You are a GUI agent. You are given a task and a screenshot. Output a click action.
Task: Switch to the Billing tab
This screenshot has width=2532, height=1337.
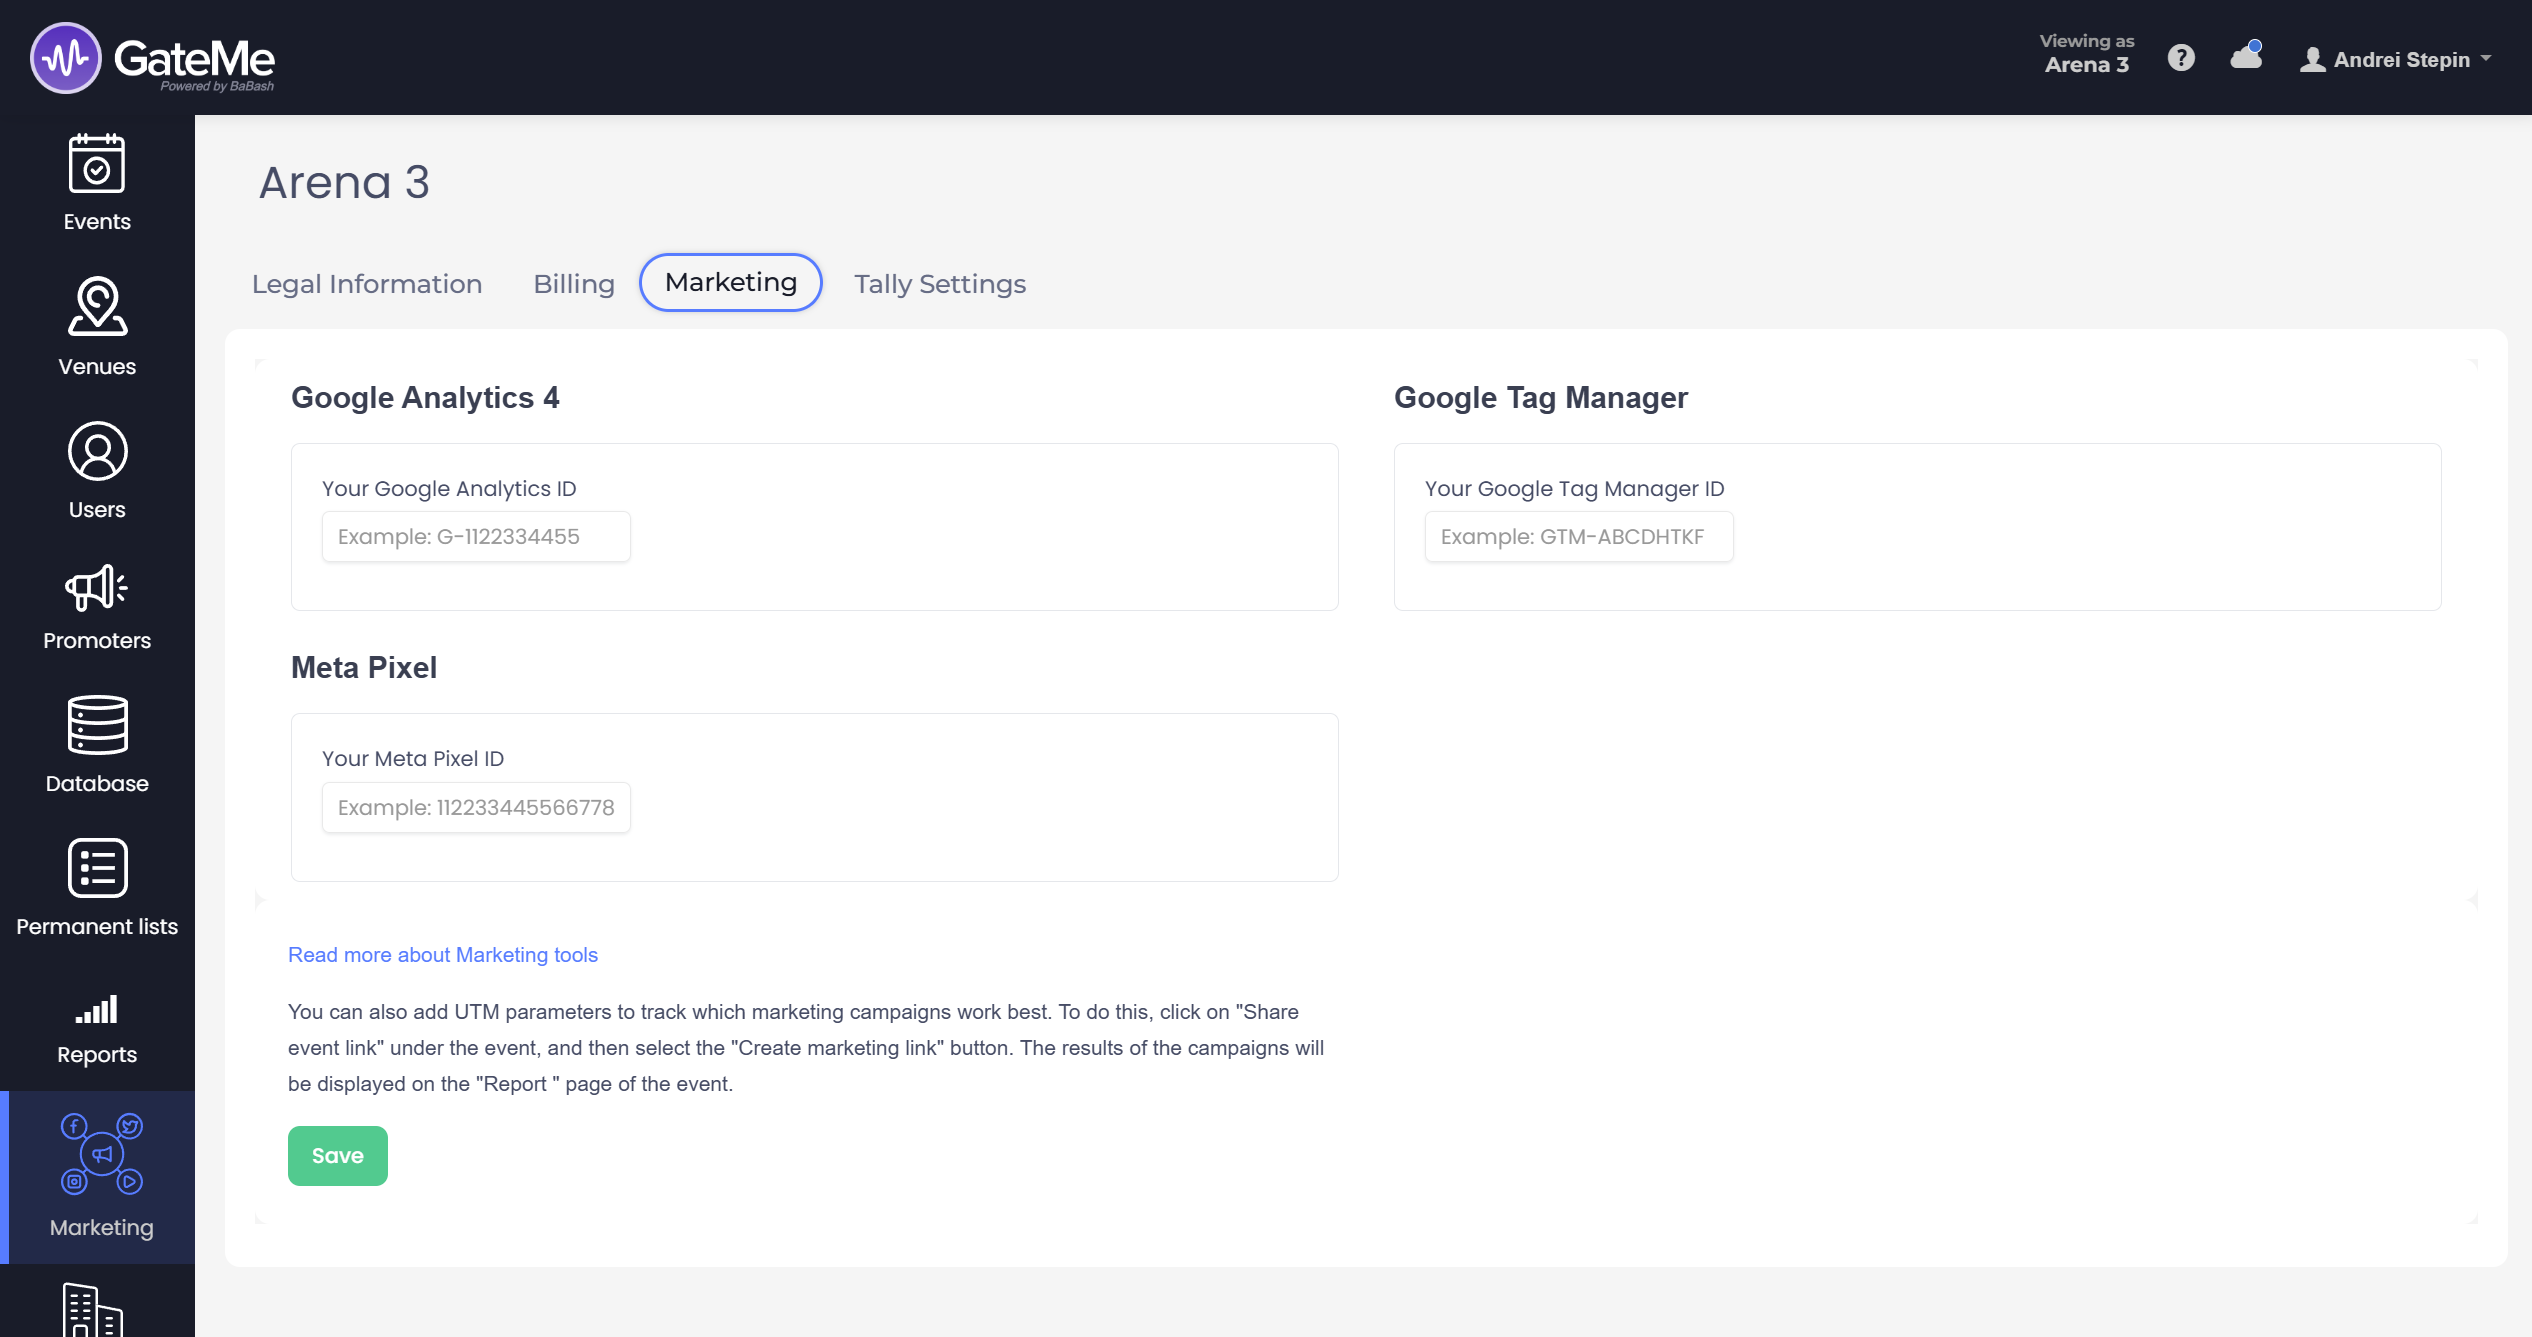574,284
